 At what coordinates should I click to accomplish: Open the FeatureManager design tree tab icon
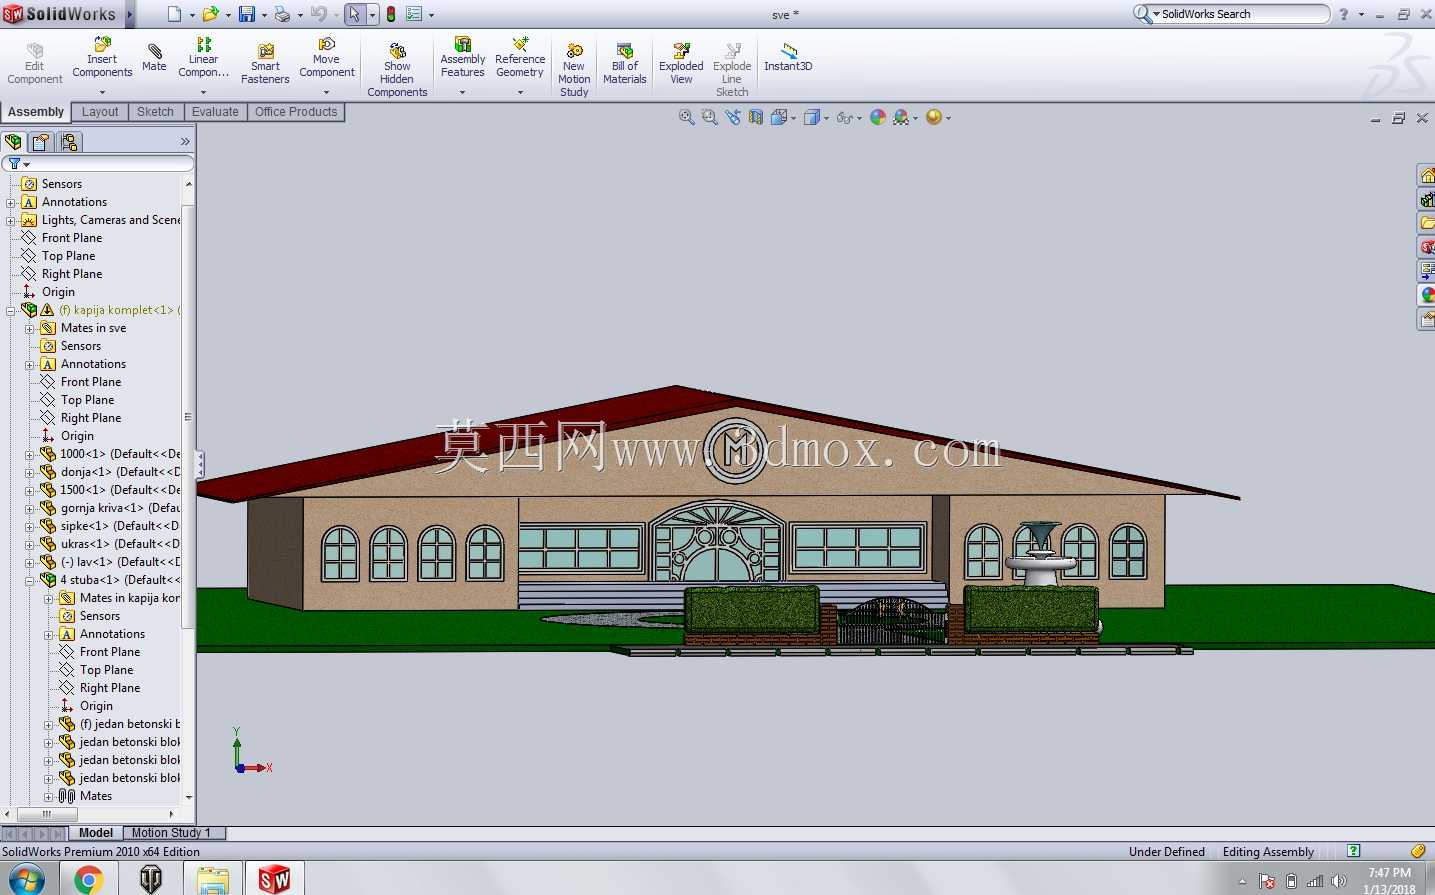(14, 142)
